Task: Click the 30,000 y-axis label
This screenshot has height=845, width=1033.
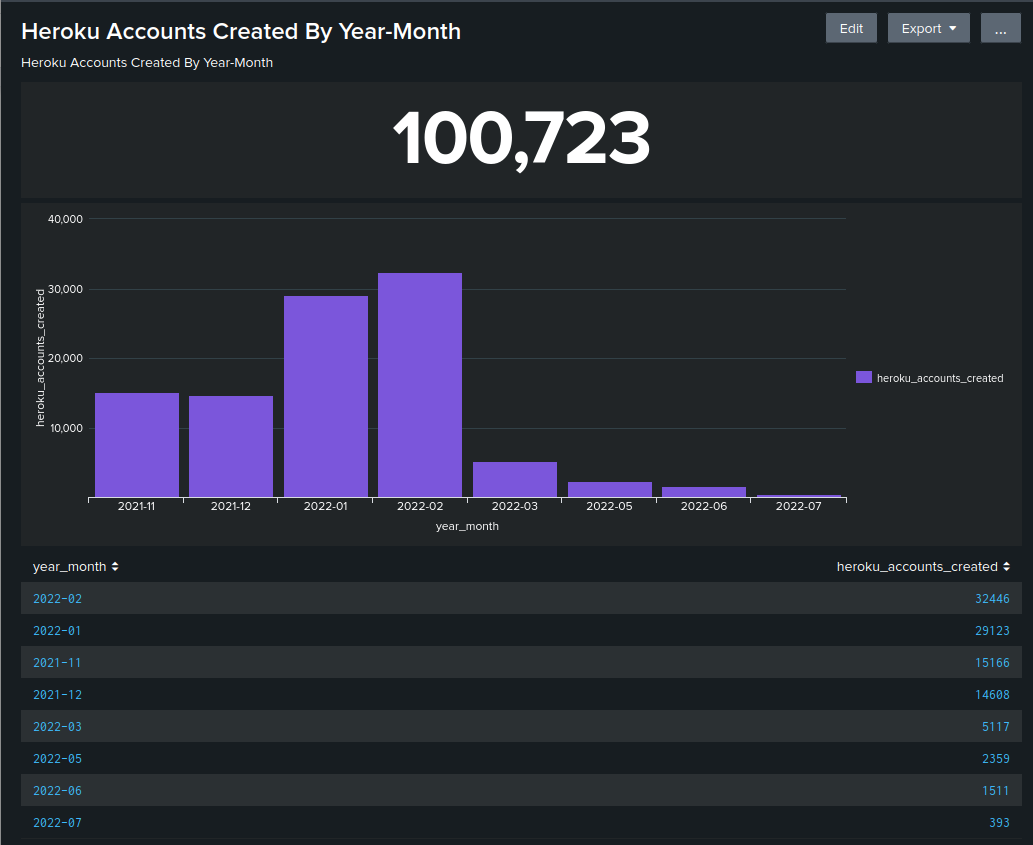Action: 65,289
